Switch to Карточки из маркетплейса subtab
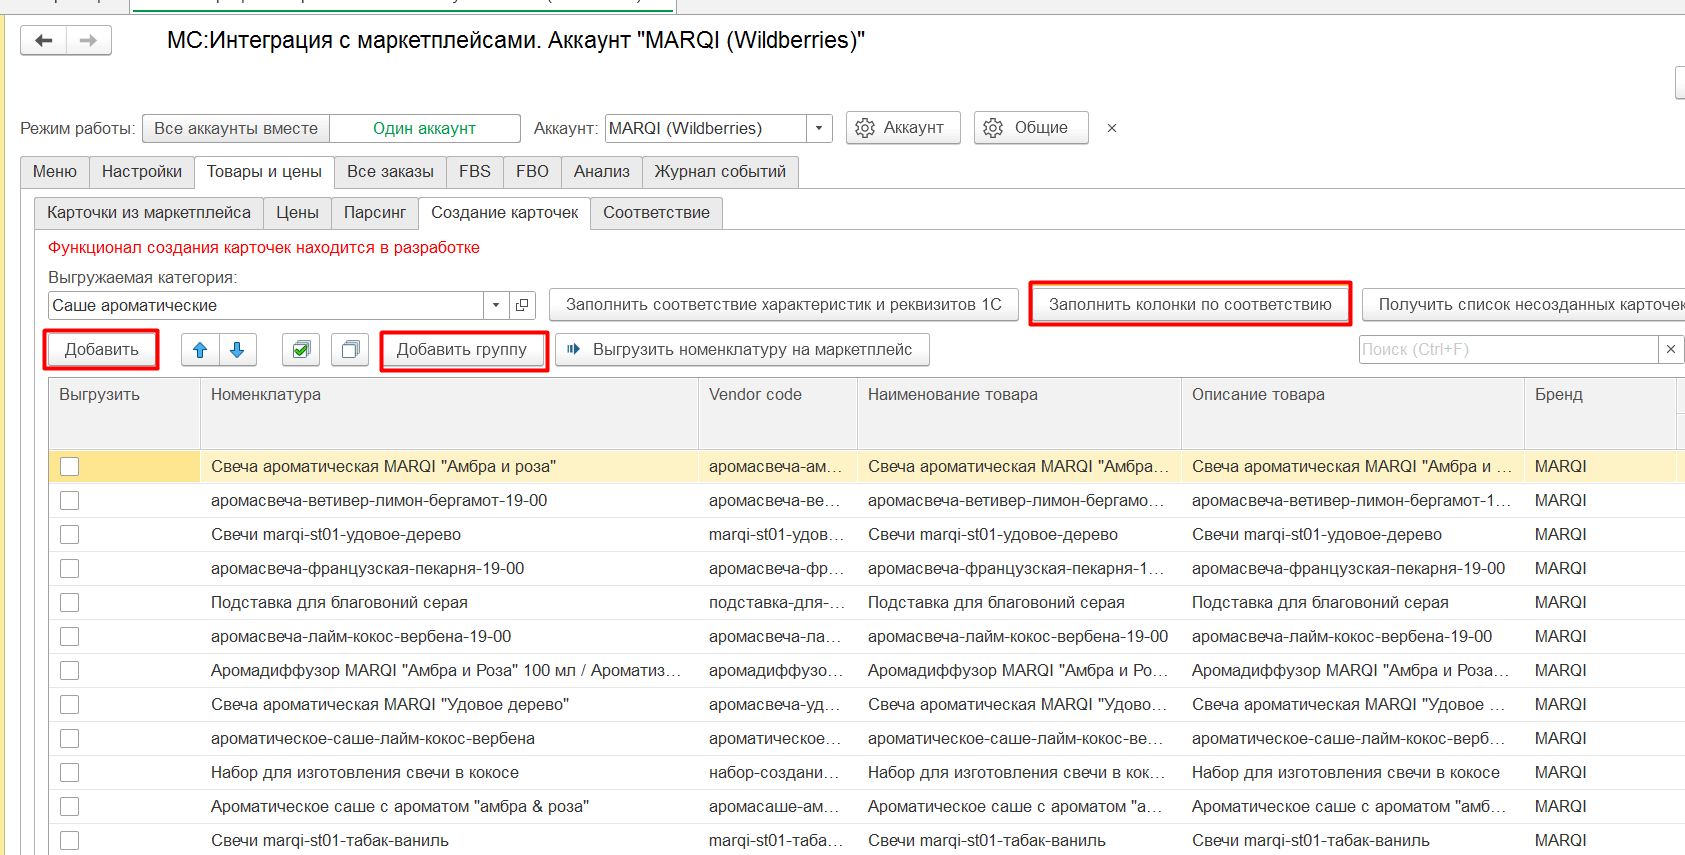1685x855 pixels. point(149,213)
